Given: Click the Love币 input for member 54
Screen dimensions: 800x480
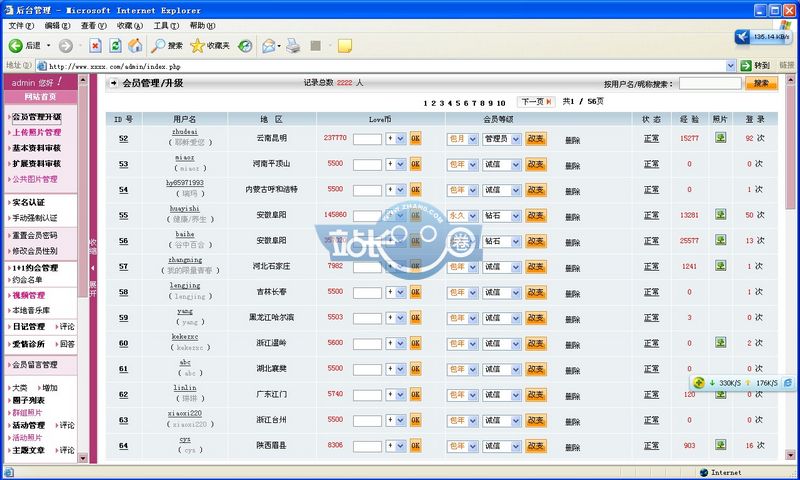Looking at the screenshot, I should [367, 190].
